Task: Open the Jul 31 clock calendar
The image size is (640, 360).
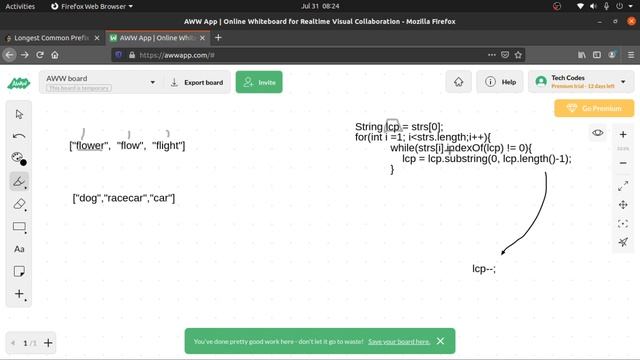Action: pyautogui.click(x=320, y=6)
